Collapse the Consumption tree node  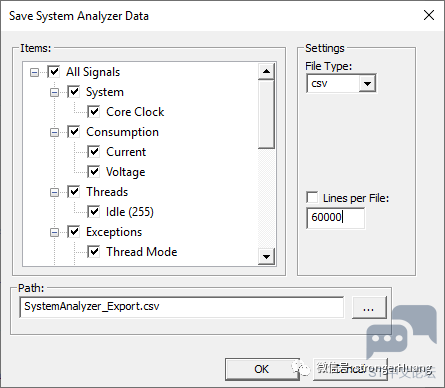pyautogui.click(x=54, y=132)
